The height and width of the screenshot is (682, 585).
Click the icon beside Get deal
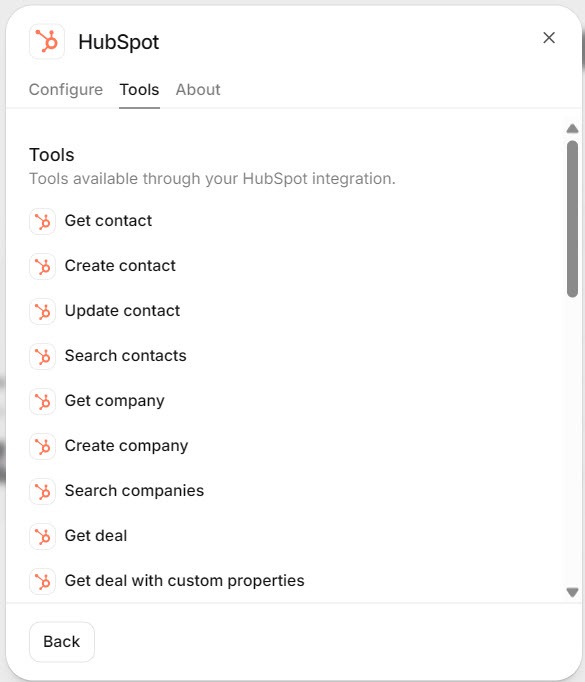[43, 536]
